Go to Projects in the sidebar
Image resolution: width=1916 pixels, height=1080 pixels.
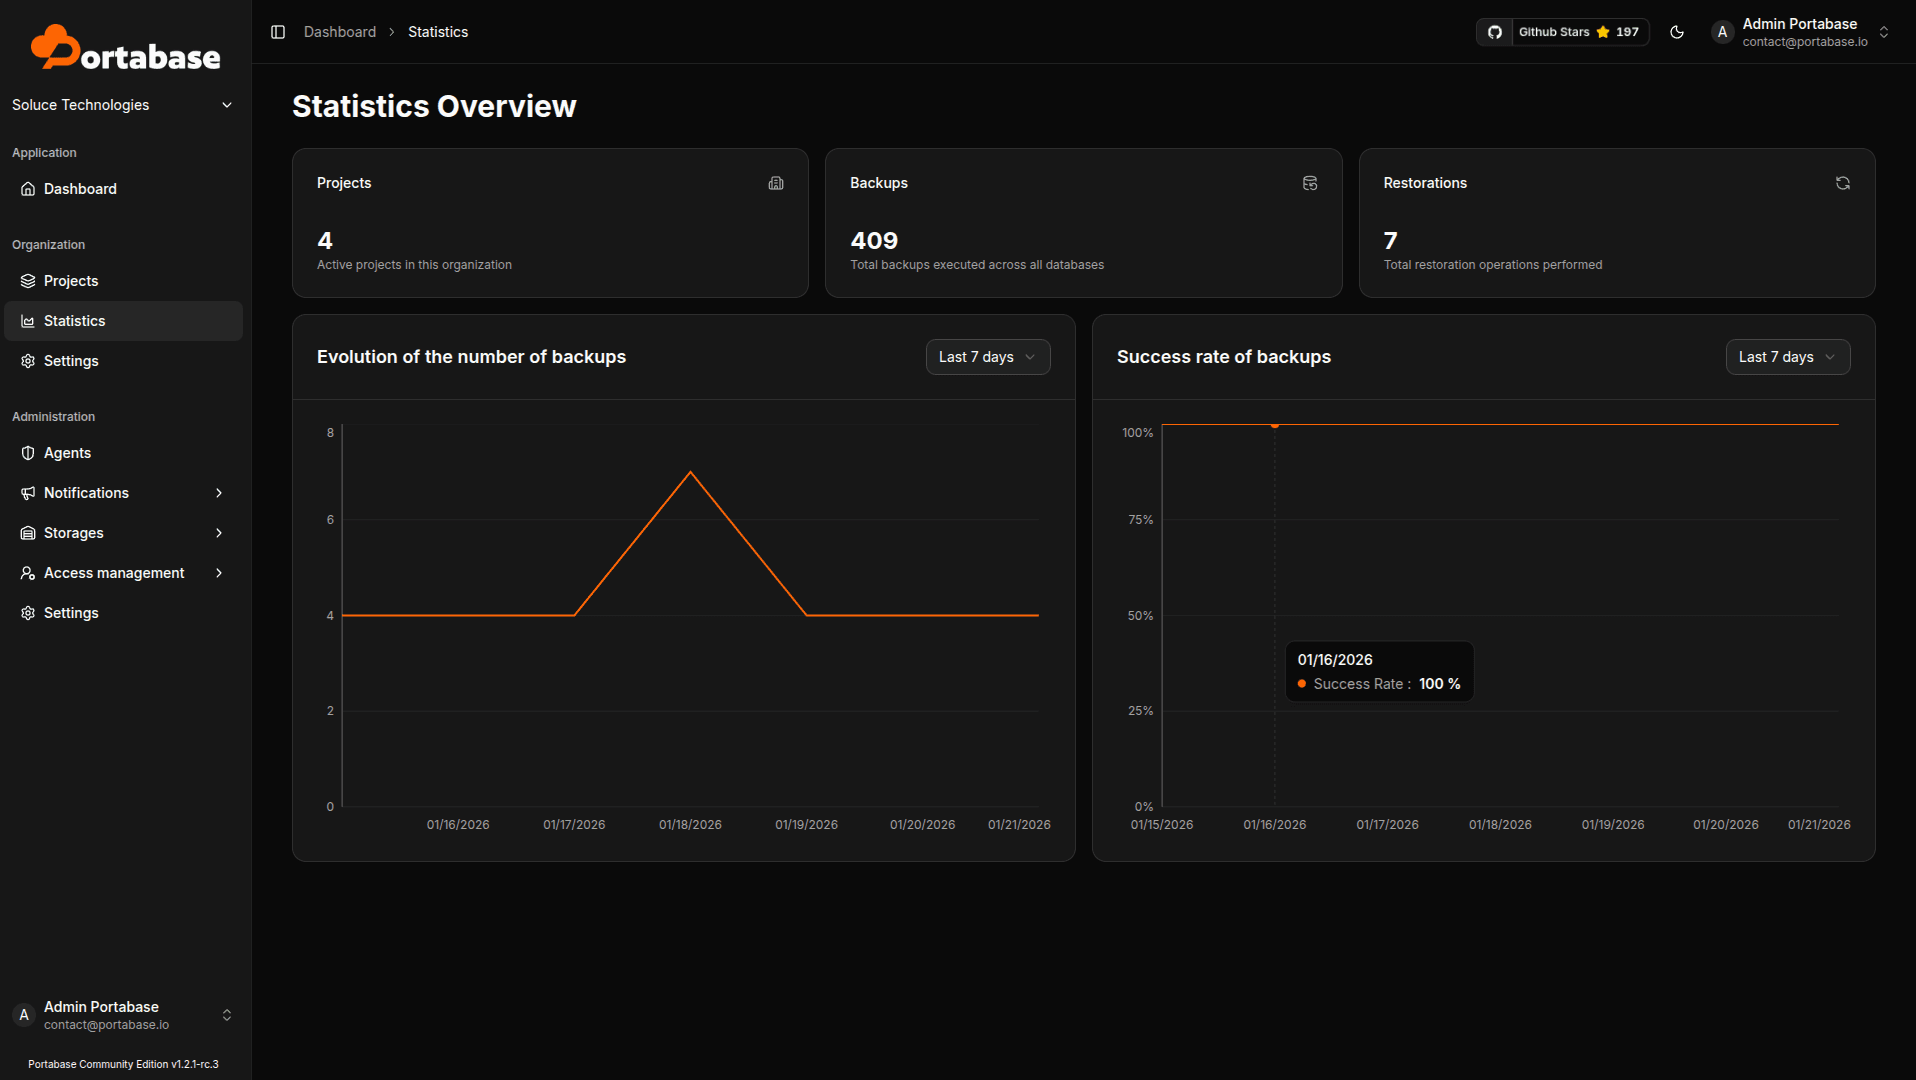coord(123,281)
